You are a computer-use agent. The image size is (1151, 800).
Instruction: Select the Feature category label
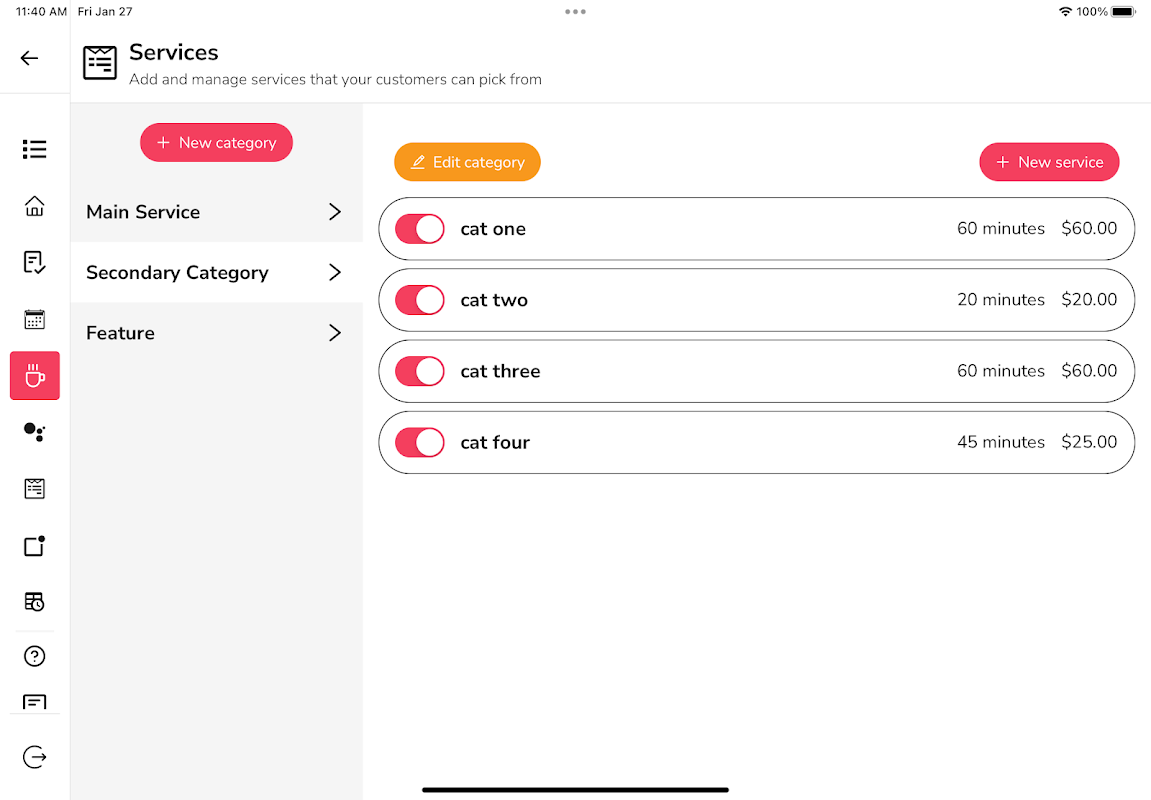point(120,333)
